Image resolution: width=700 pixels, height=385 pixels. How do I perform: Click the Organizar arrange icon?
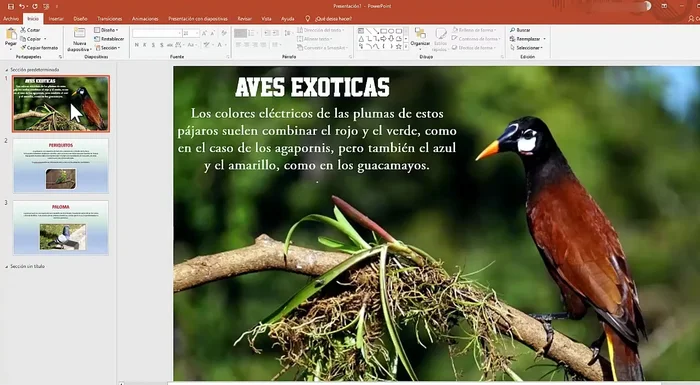point(420,33)
